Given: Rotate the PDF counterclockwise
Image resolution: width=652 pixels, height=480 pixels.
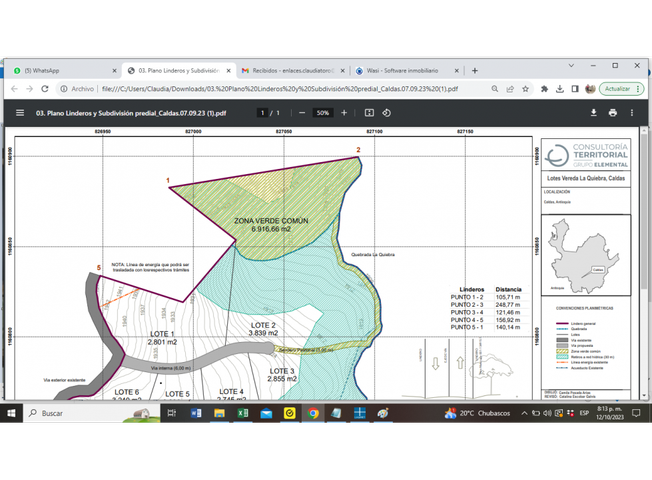Looking at the screenshot, I should (x=386, y=113).
